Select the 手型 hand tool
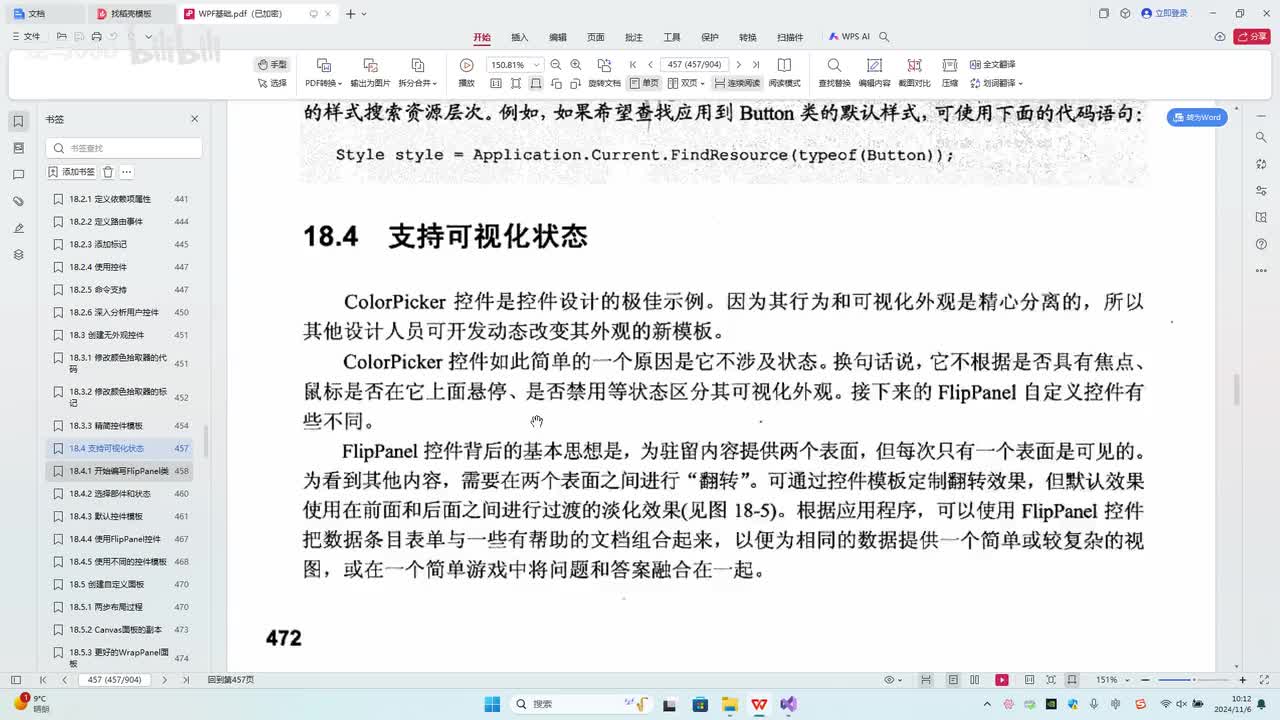The height and width of the screenshot is (720, 1280). click(272, 64)
